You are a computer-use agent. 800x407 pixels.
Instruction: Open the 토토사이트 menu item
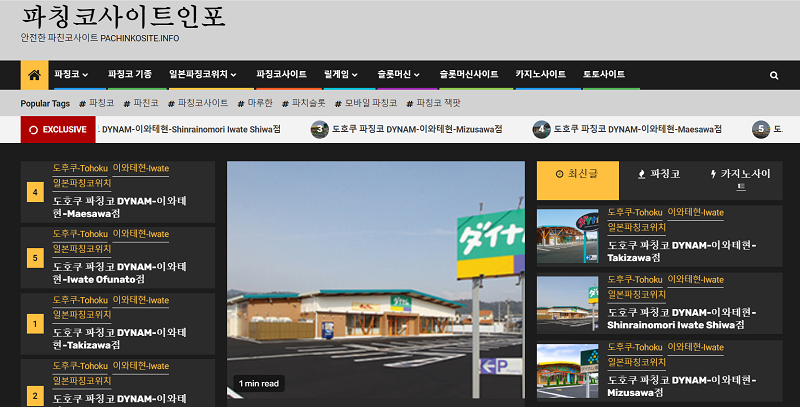(x=604, y=74)
